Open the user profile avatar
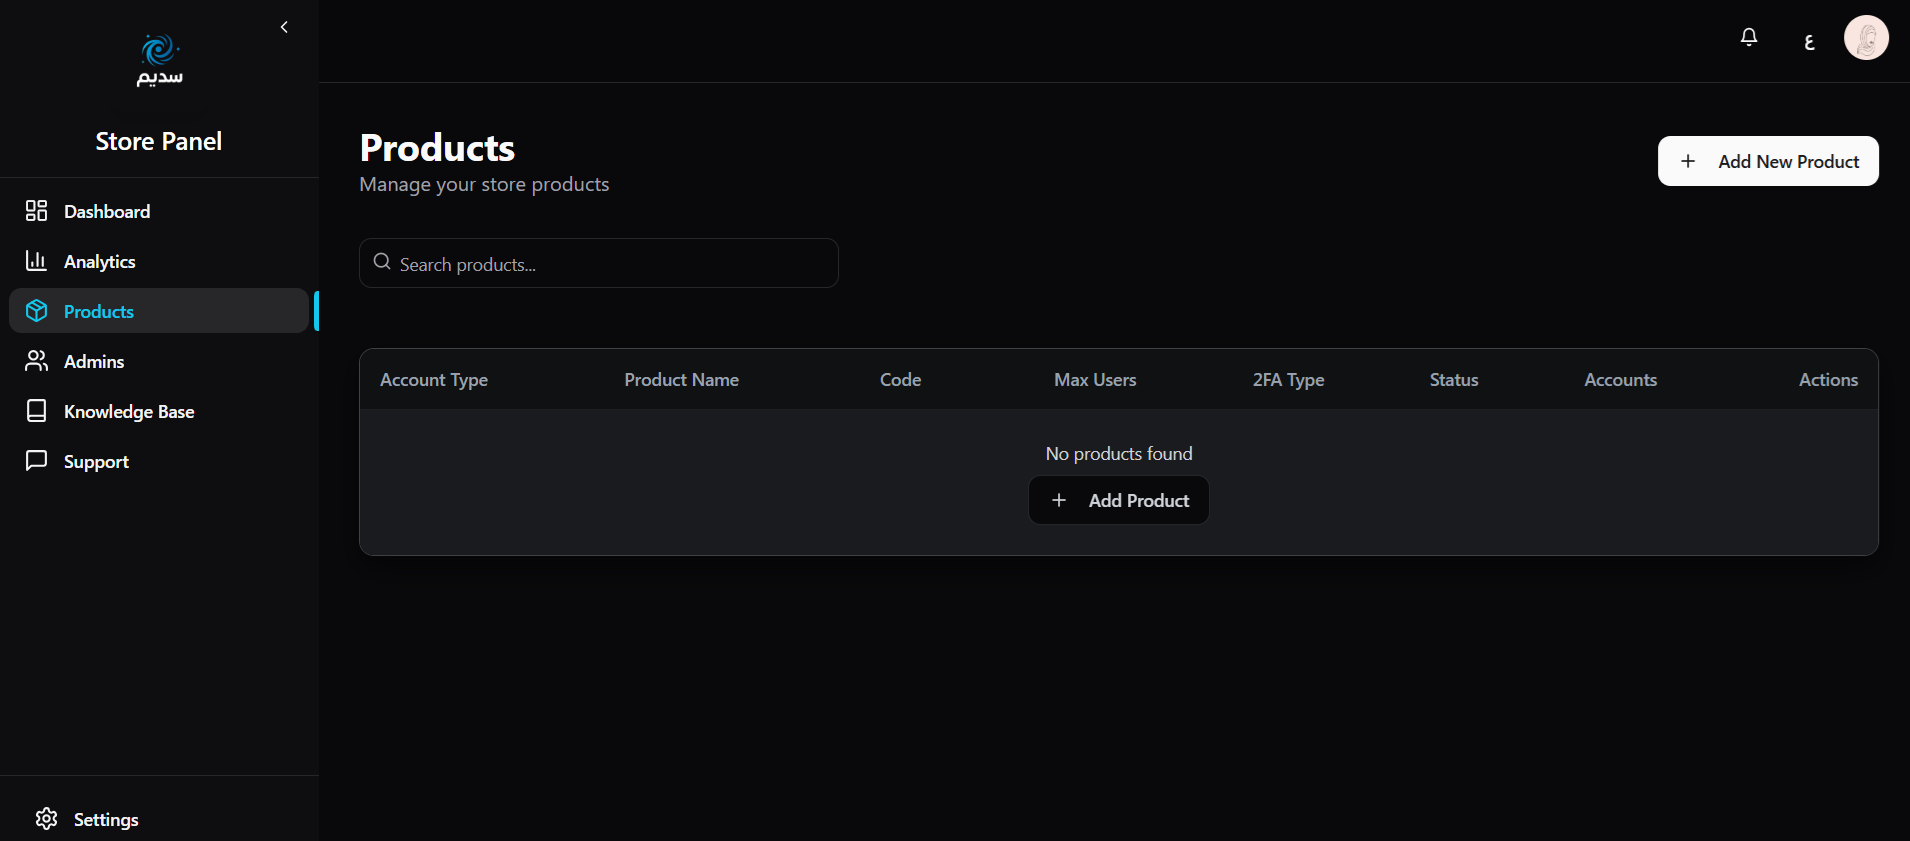 coord(1865,39)
